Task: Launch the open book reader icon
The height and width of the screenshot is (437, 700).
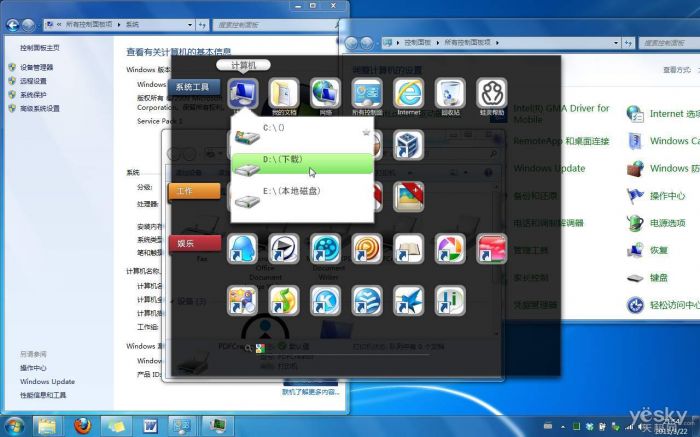Action: [408, 248]
